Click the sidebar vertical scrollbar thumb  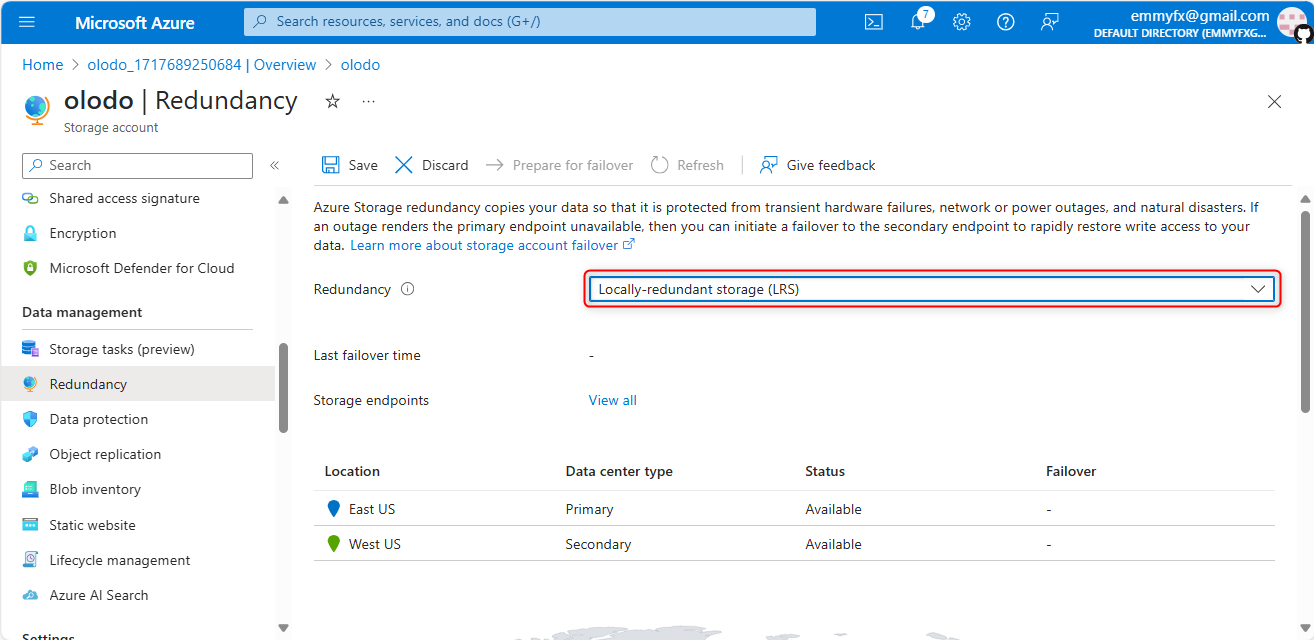pyautogui.click(x=283, y=388)
